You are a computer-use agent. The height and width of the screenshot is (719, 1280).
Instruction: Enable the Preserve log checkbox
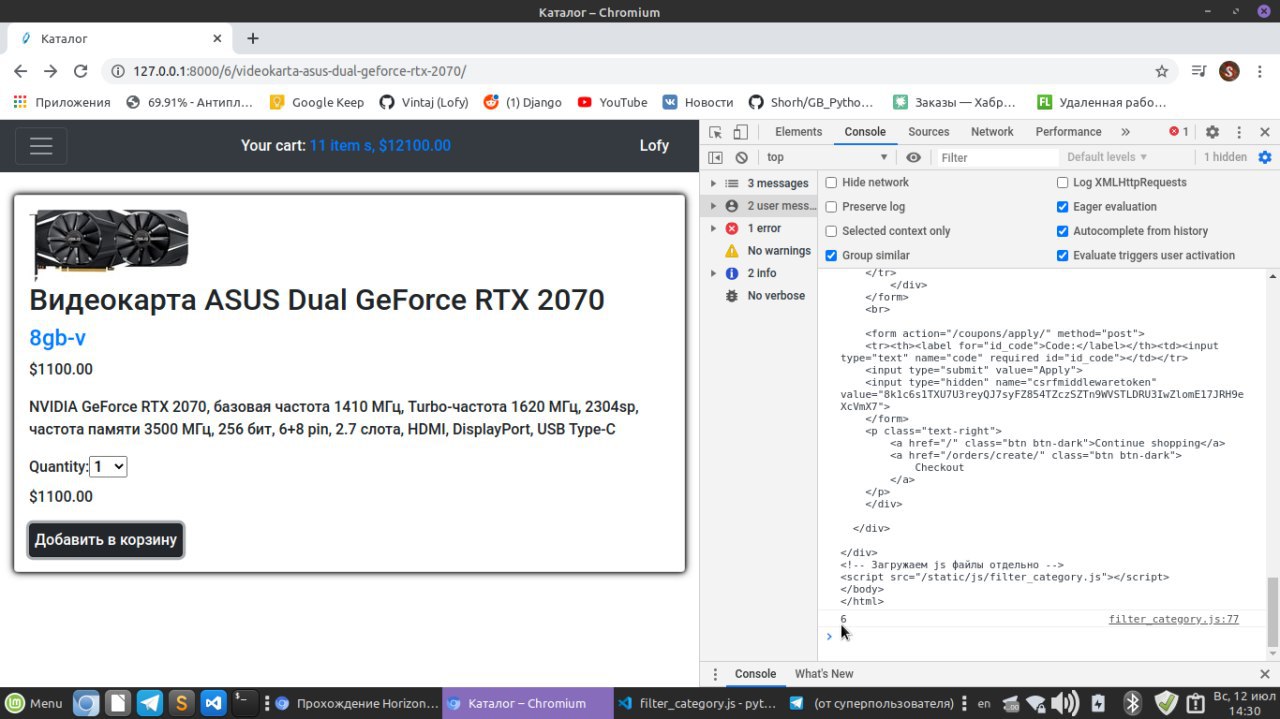click(x=831, y=207)
